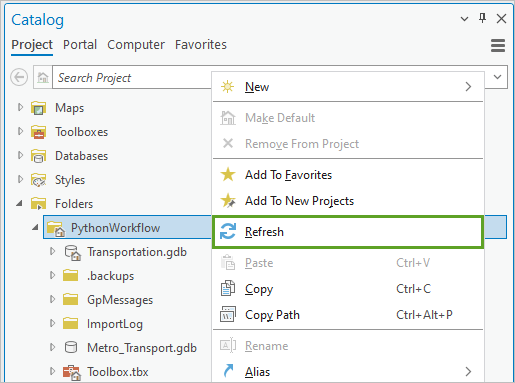Open the Alias submenu arrow

click(x=468, y=371)
